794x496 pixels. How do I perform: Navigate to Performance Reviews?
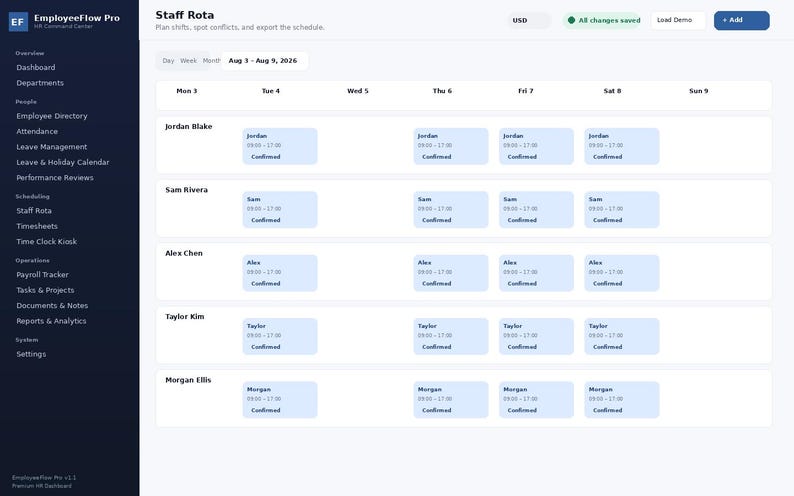[x=55, y=178]
